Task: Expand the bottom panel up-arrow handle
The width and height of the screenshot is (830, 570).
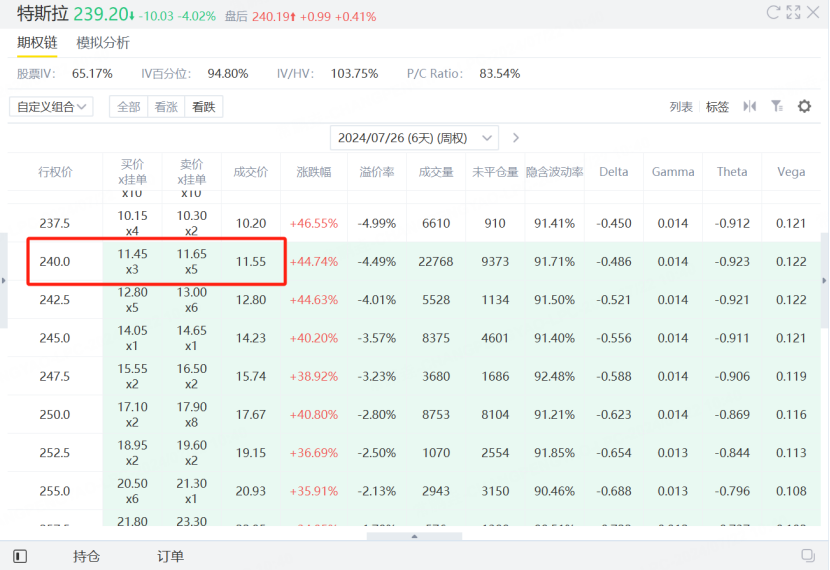Action: pyautogui.click(x=414, y=537)
